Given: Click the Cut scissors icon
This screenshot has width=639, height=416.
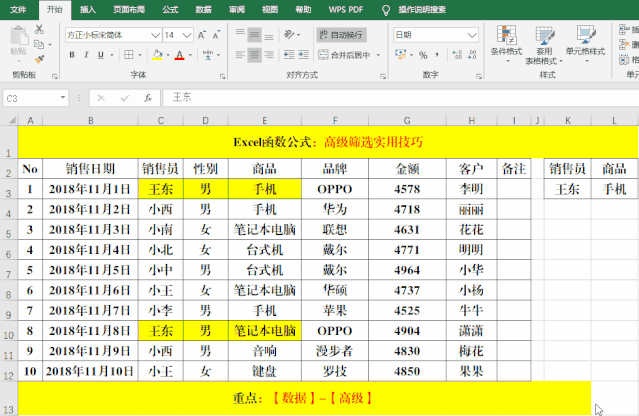Looking at the screenshot, I should coord(39,30).
